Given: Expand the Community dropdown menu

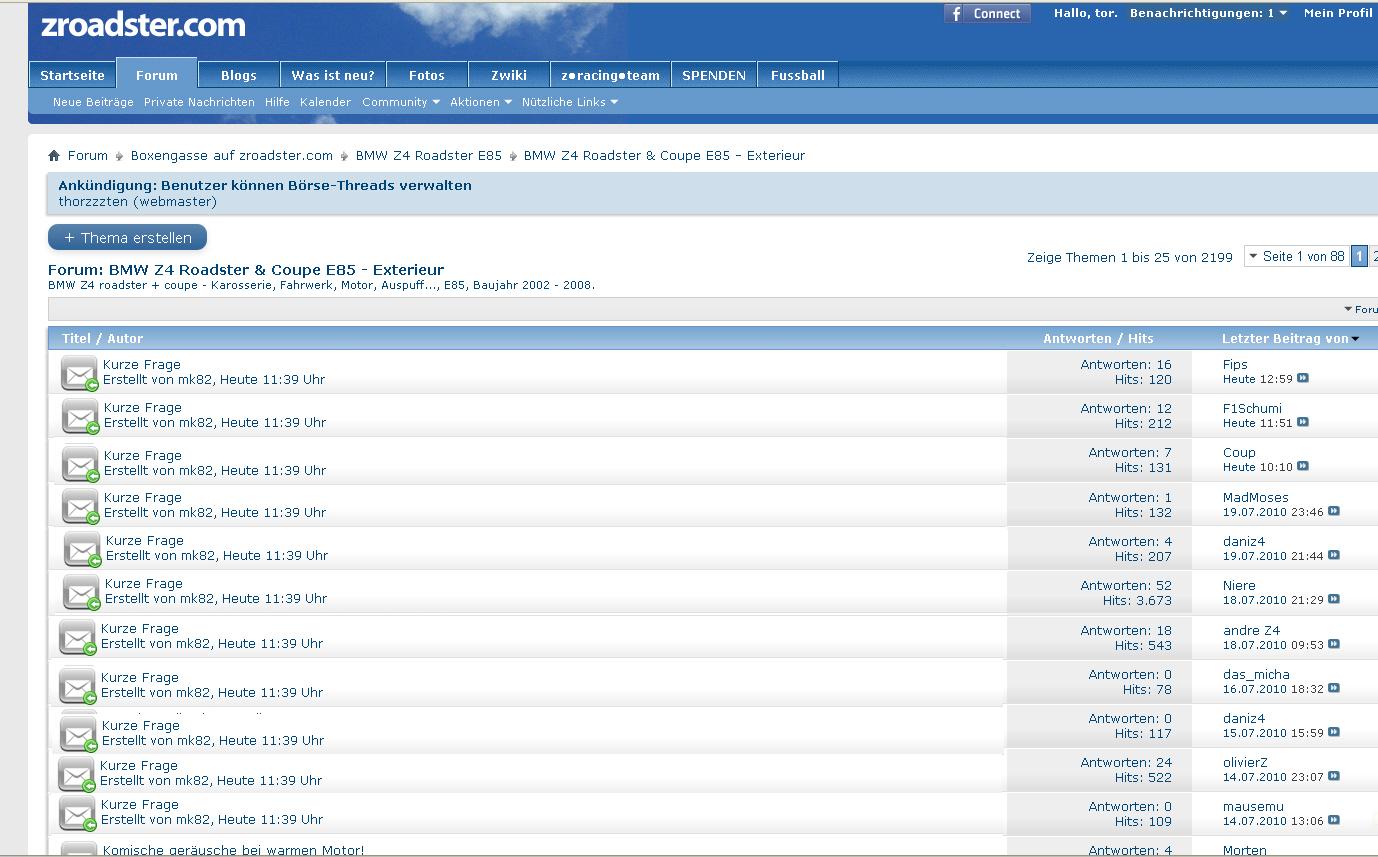Looking at the screenshot, I should pyautogui.click(x=400, y=102).
